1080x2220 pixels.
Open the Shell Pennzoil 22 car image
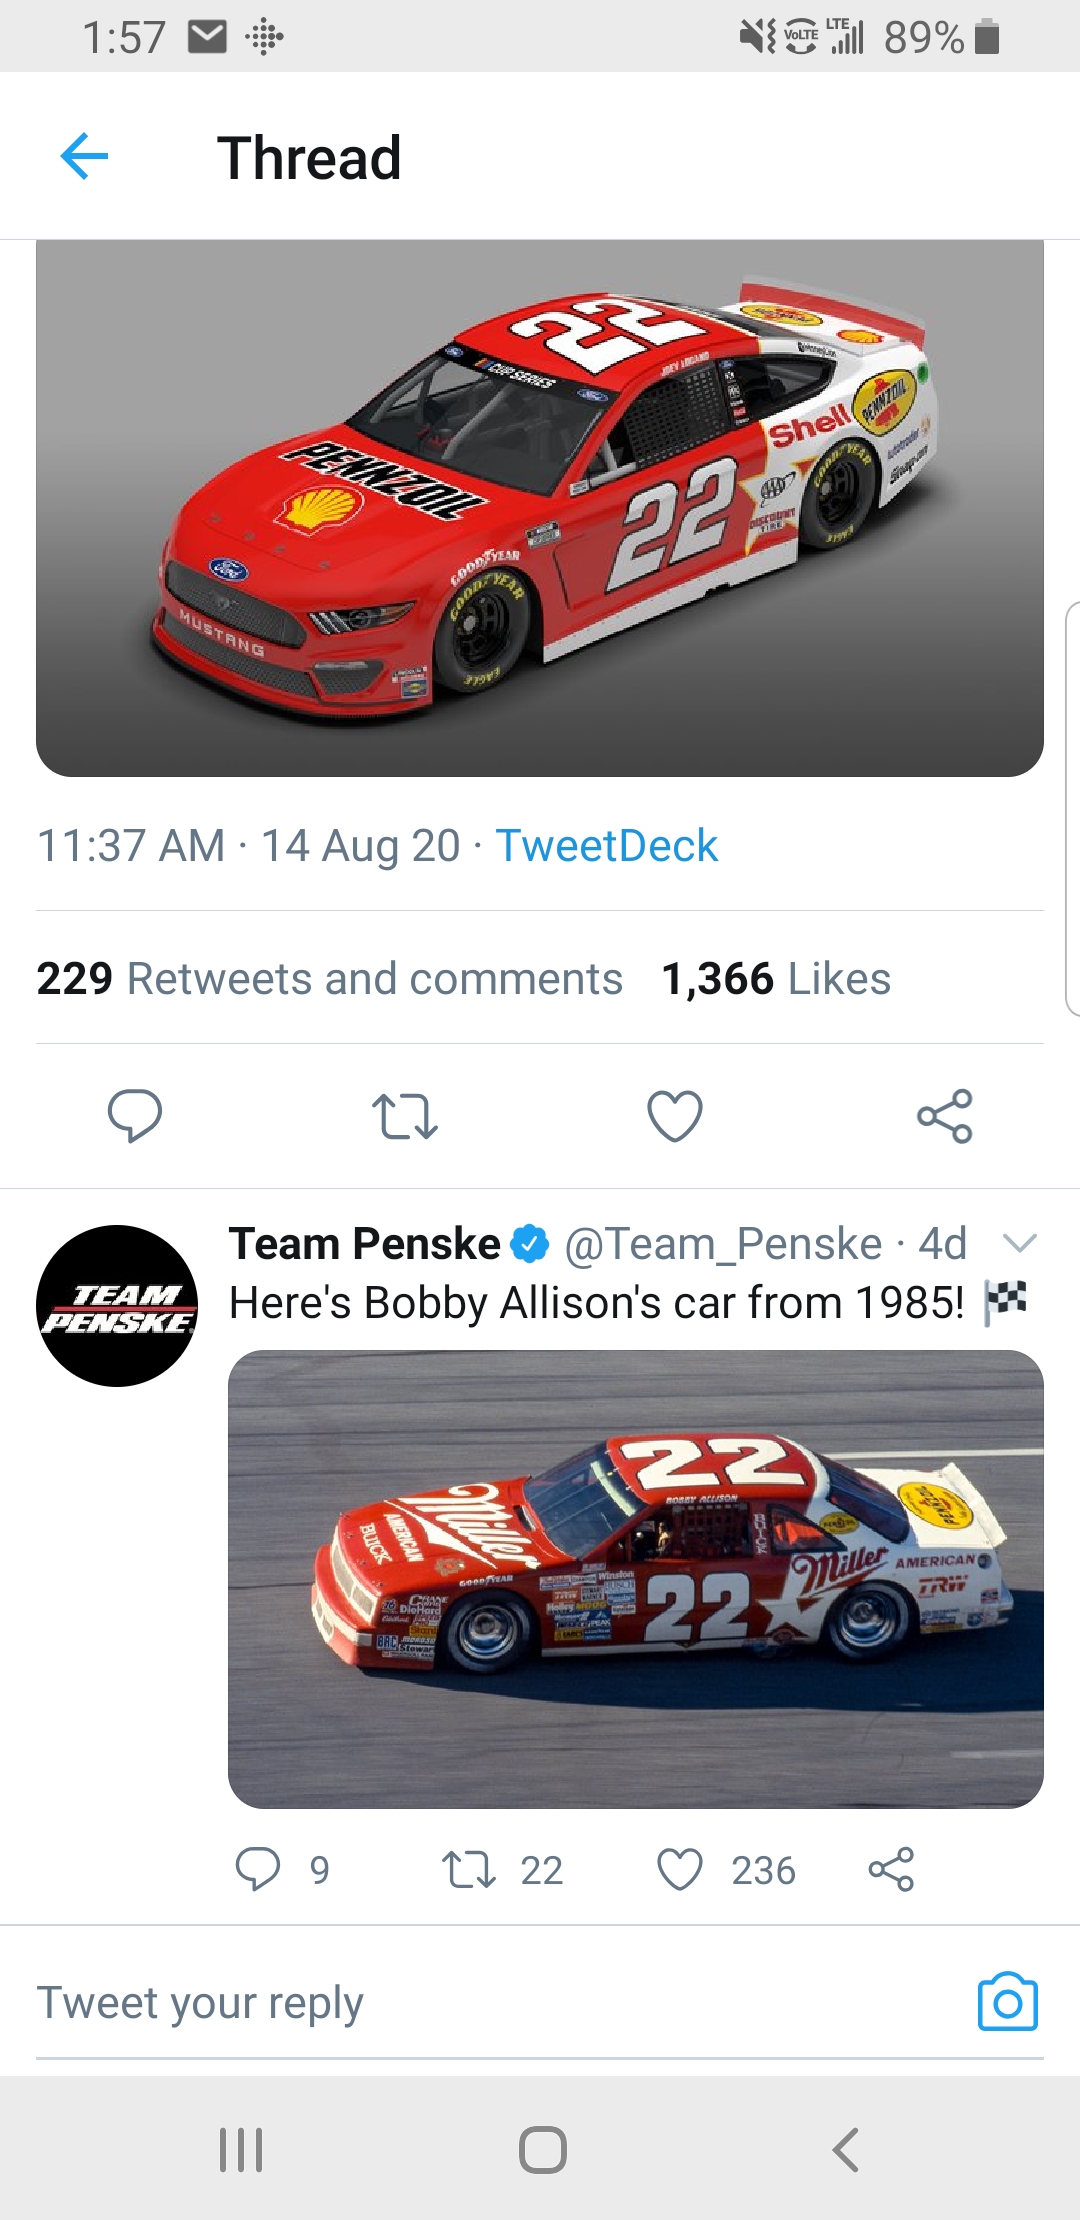[540, 508]
